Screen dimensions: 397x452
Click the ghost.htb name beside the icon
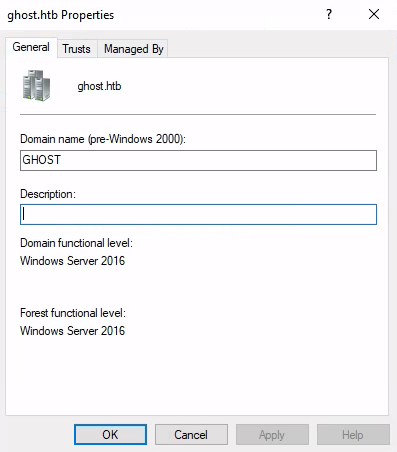point(99,86)
